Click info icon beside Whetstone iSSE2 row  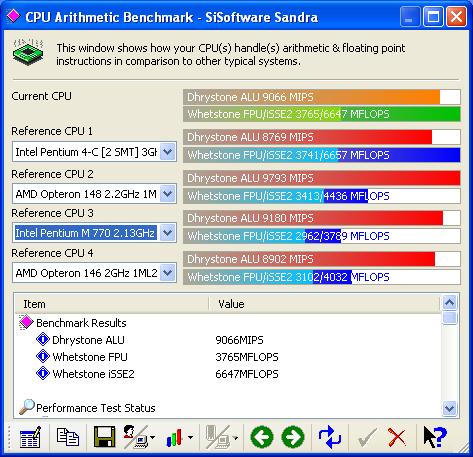coord(43,373)
